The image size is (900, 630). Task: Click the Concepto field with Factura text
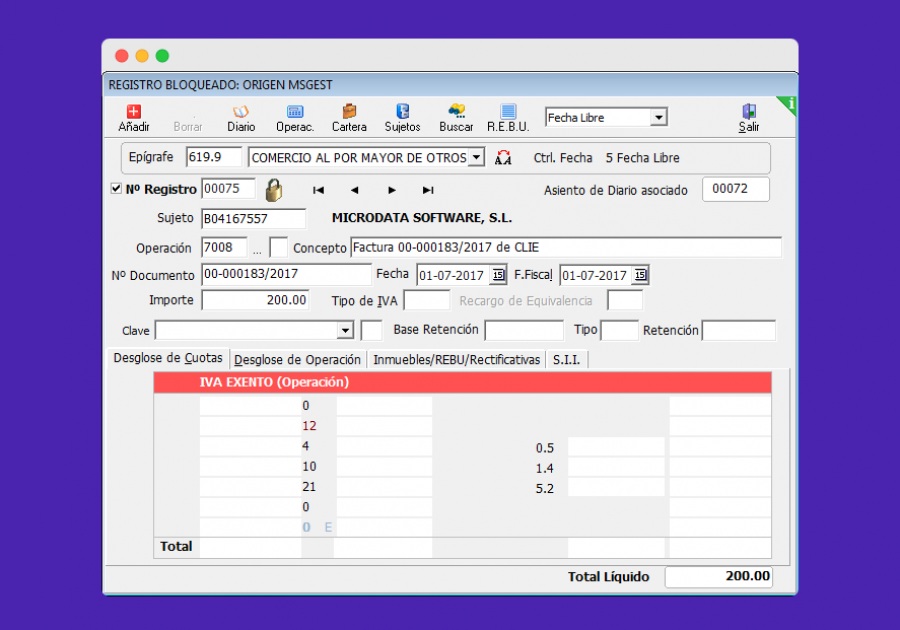[x=566, y=247]
